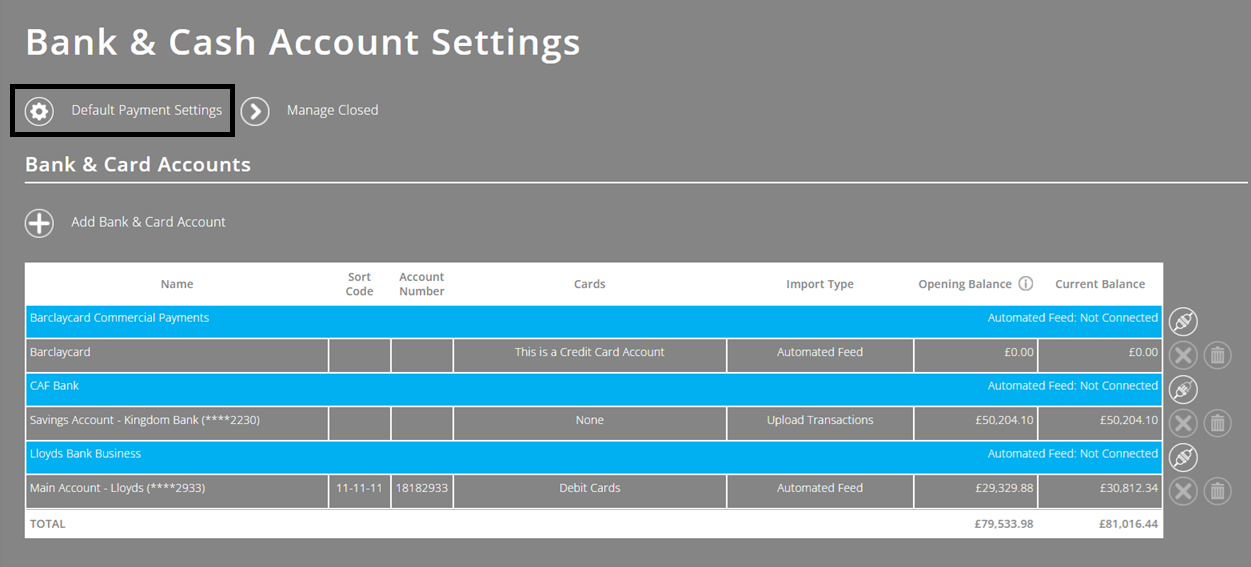Select Add Bank & Card Account text

(x=148, y=222)
